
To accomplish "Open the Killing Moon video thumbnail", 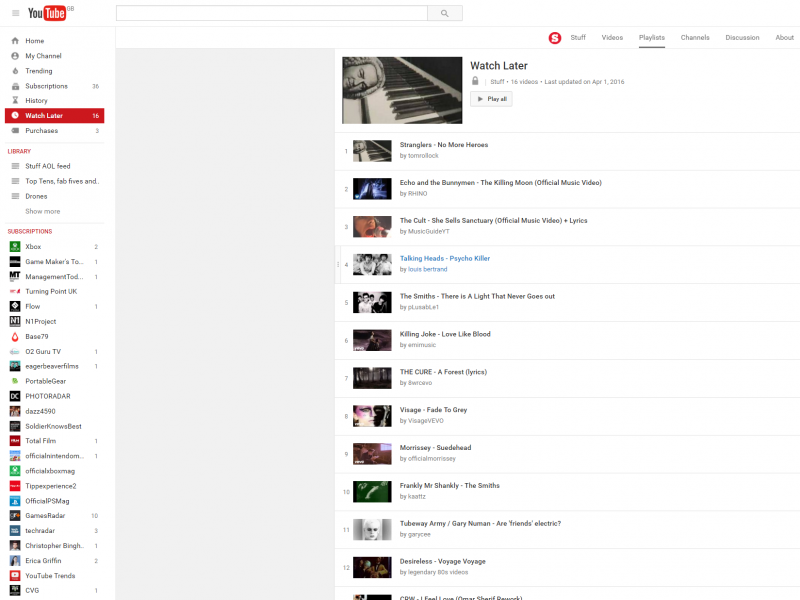I will [372, 189].
